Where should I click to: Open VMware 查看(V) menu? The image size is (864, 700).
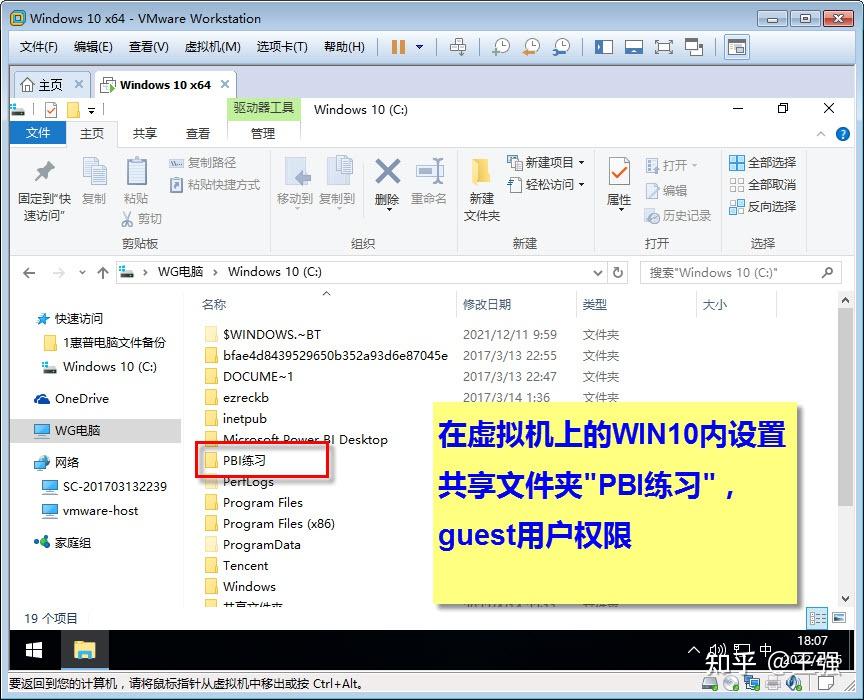tap(149, 47)
